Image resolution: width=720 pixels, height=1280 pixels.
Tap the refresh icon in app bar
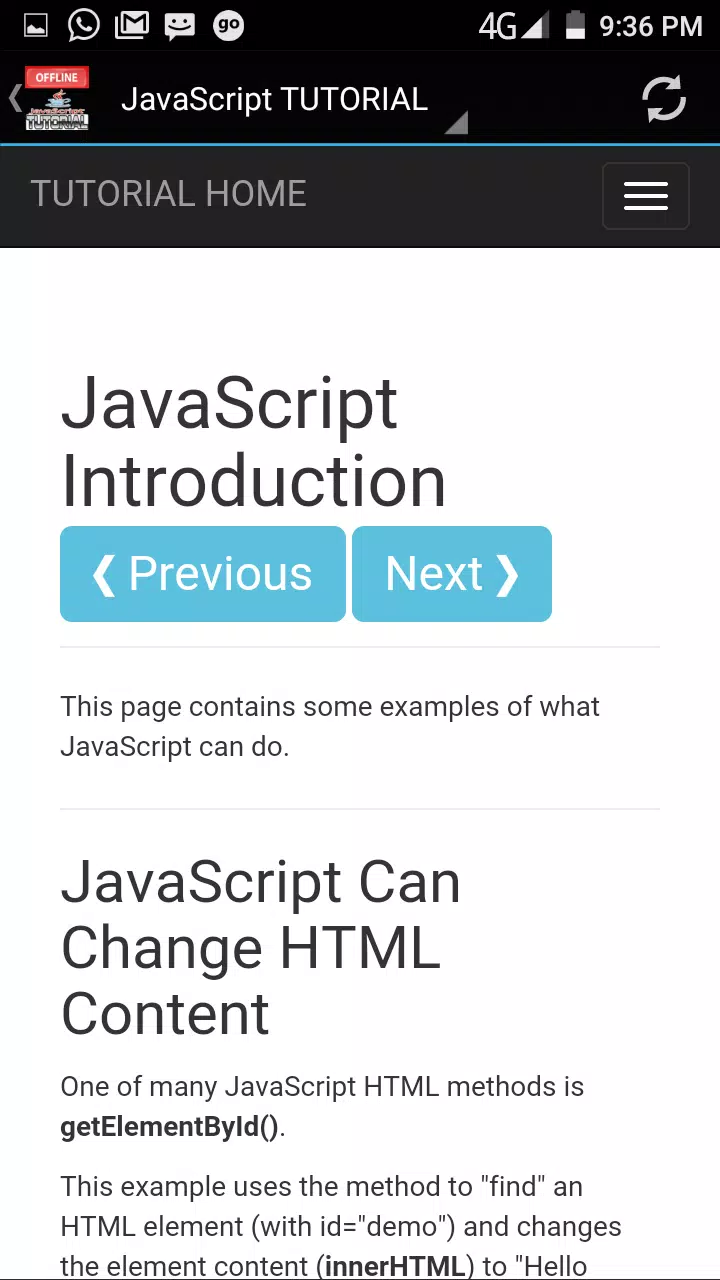pos(664,98)
